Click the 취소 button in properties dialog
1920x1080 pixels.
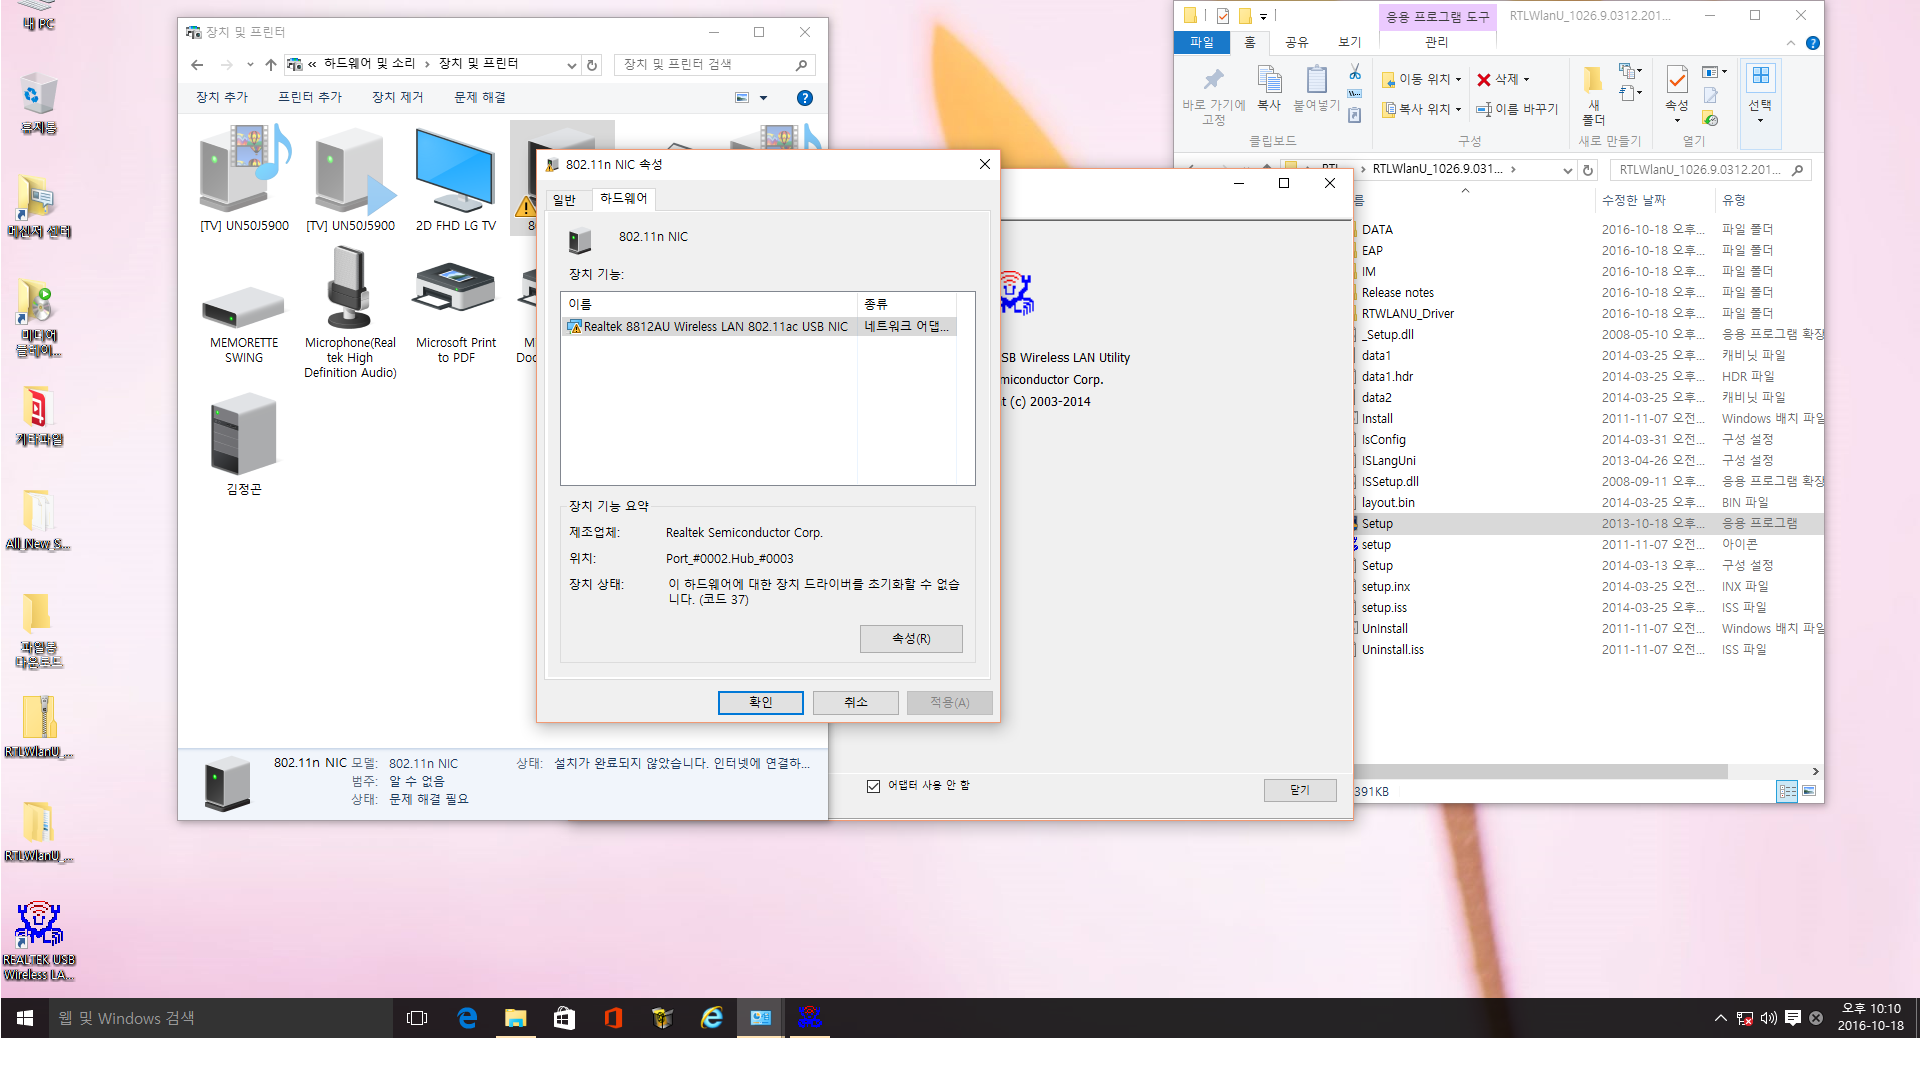[856, 703]
